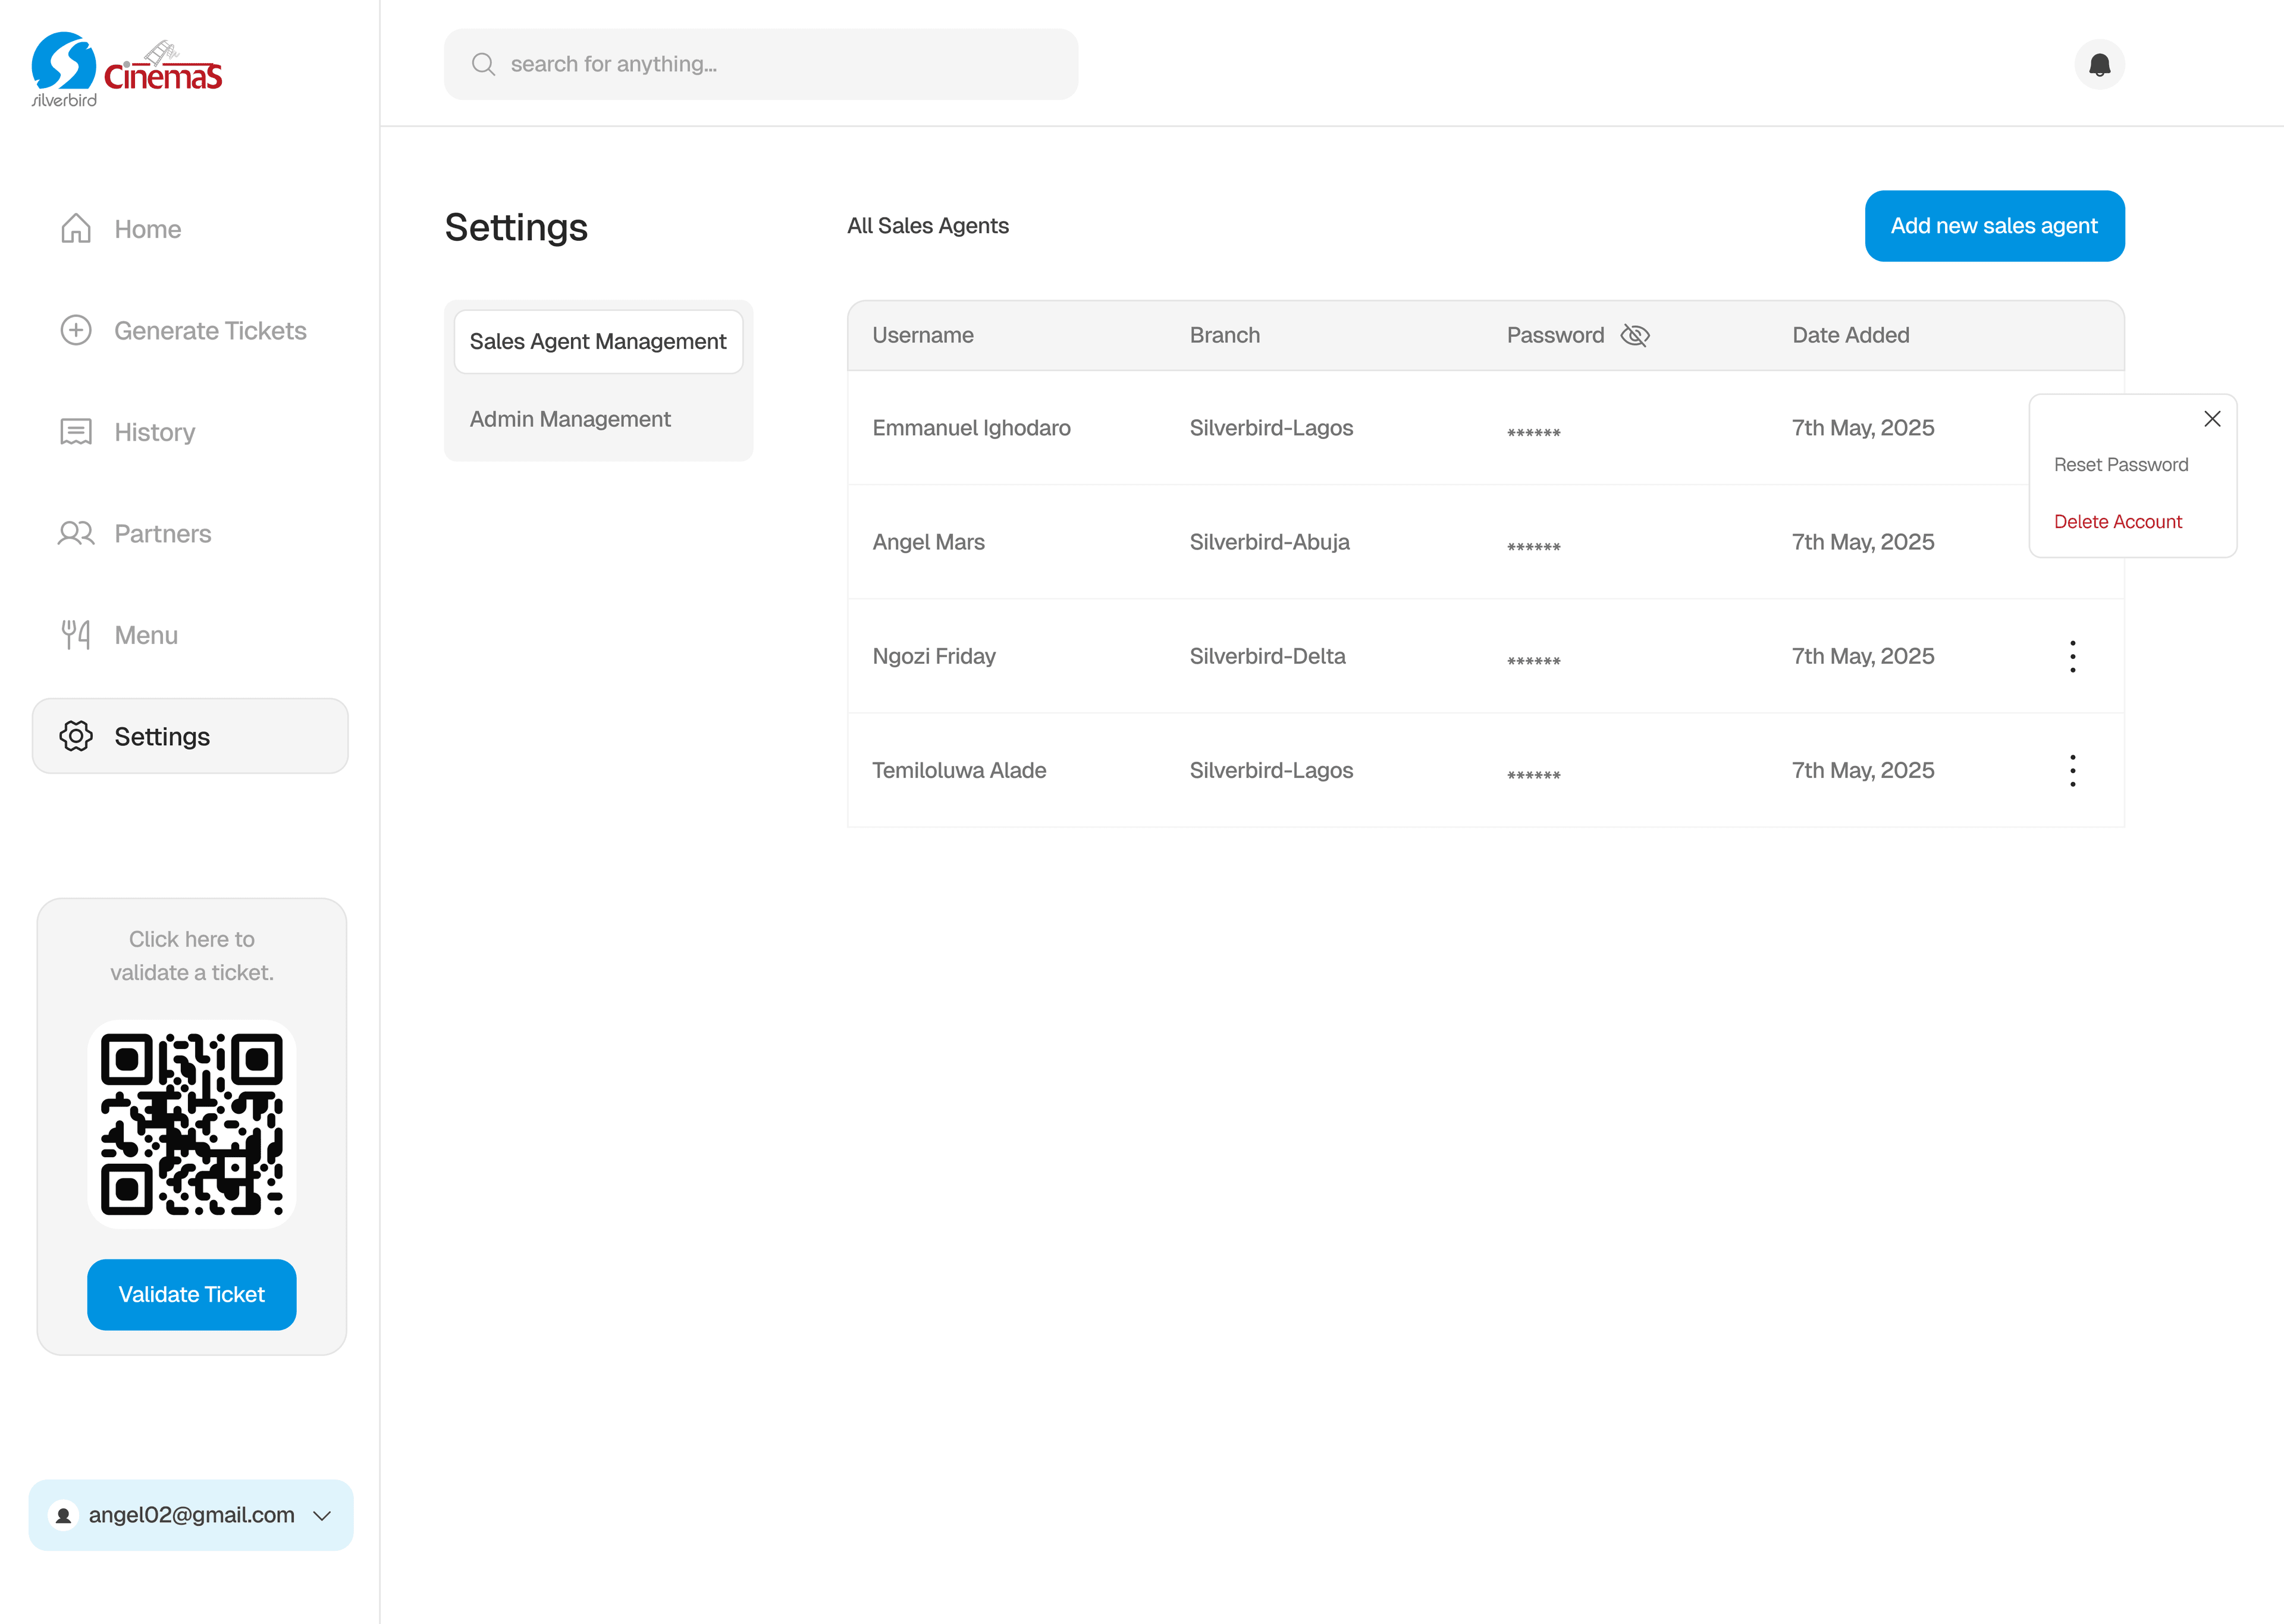The width and height of the screenshot is (2284, 1624).
Task: Click Temiloluwa Alade username cell
Action: 959,770
